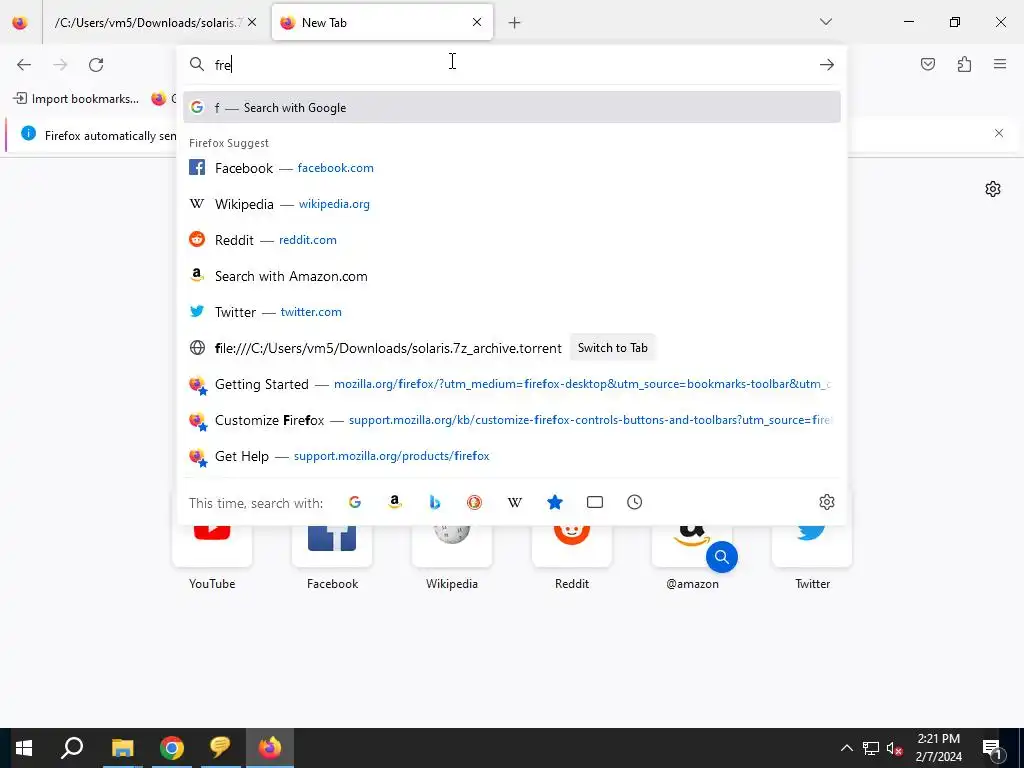Open the Get Help support suggestion
This screenshot has width=1024, height=768.
(512, 456)
